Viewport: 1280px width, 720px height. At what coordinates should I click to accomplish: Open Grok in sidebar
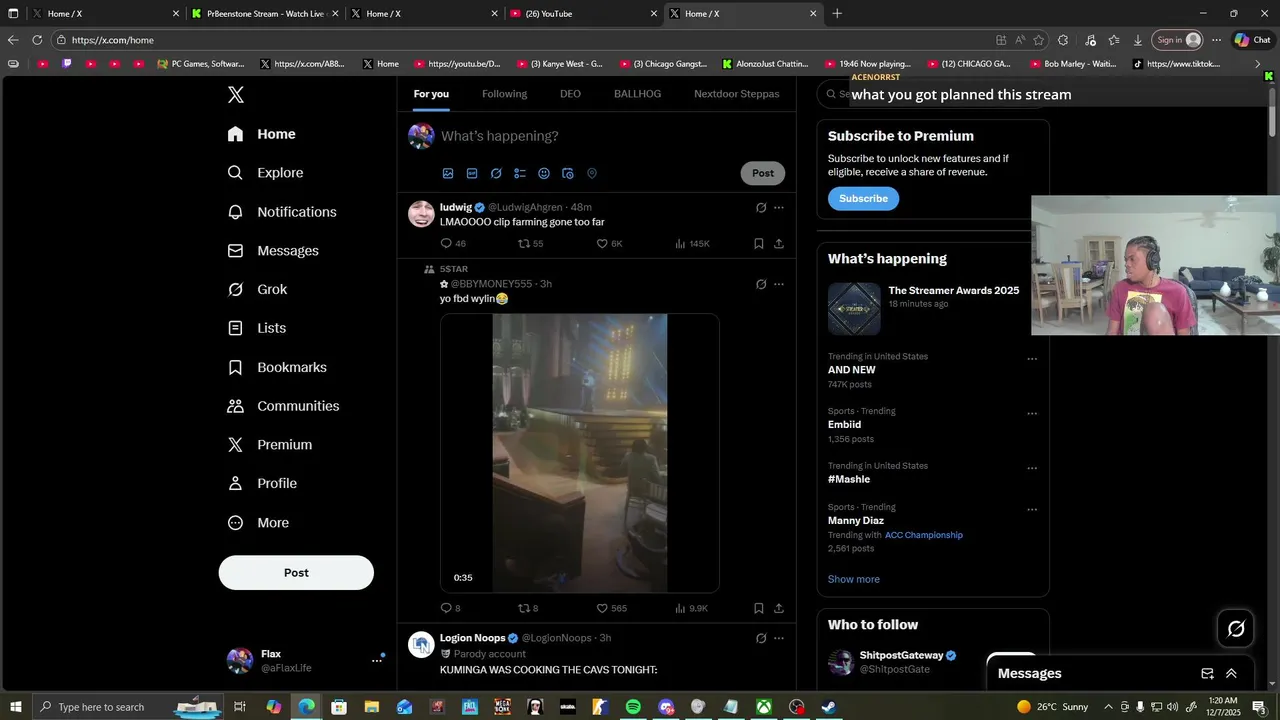click(x=258, y=289)
